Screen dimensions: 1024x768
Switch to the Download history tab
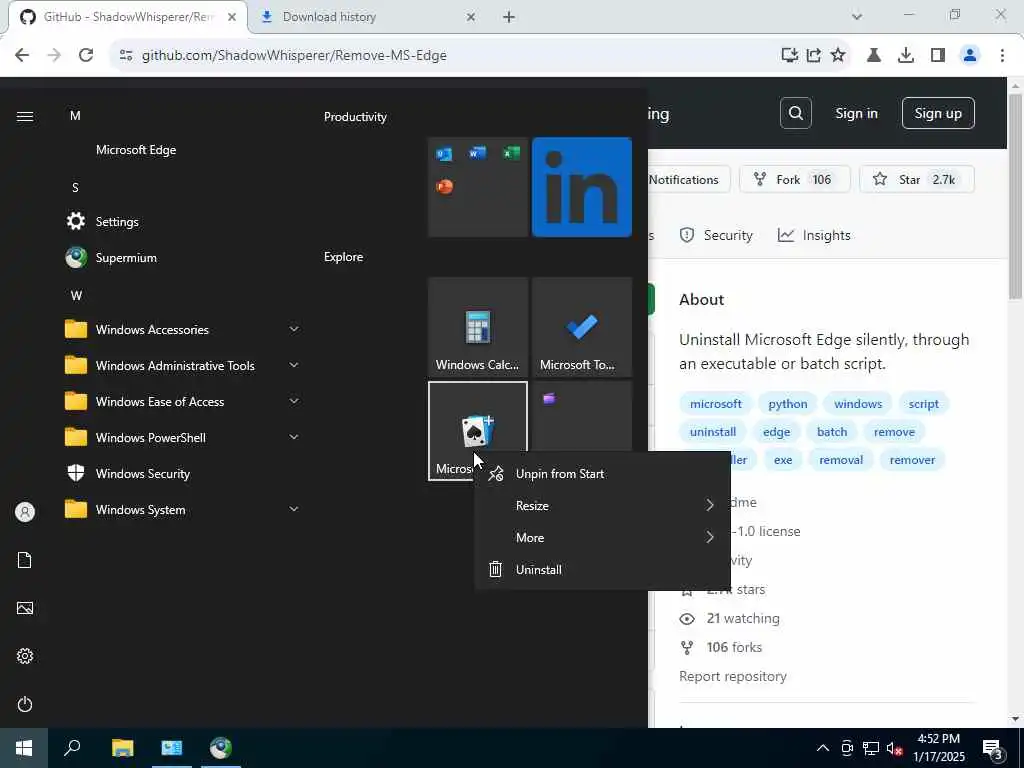[x=367, y=17]
